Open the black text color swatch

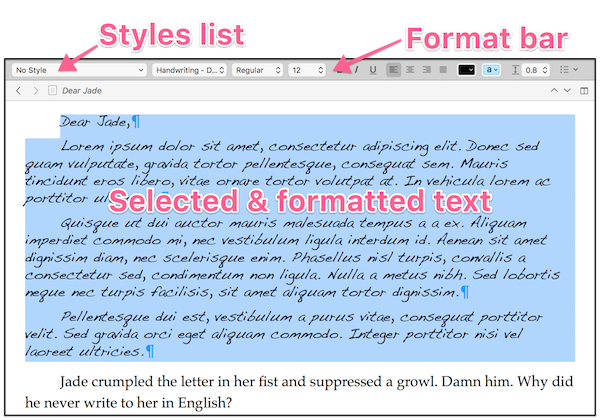click(x=466, y=70)
